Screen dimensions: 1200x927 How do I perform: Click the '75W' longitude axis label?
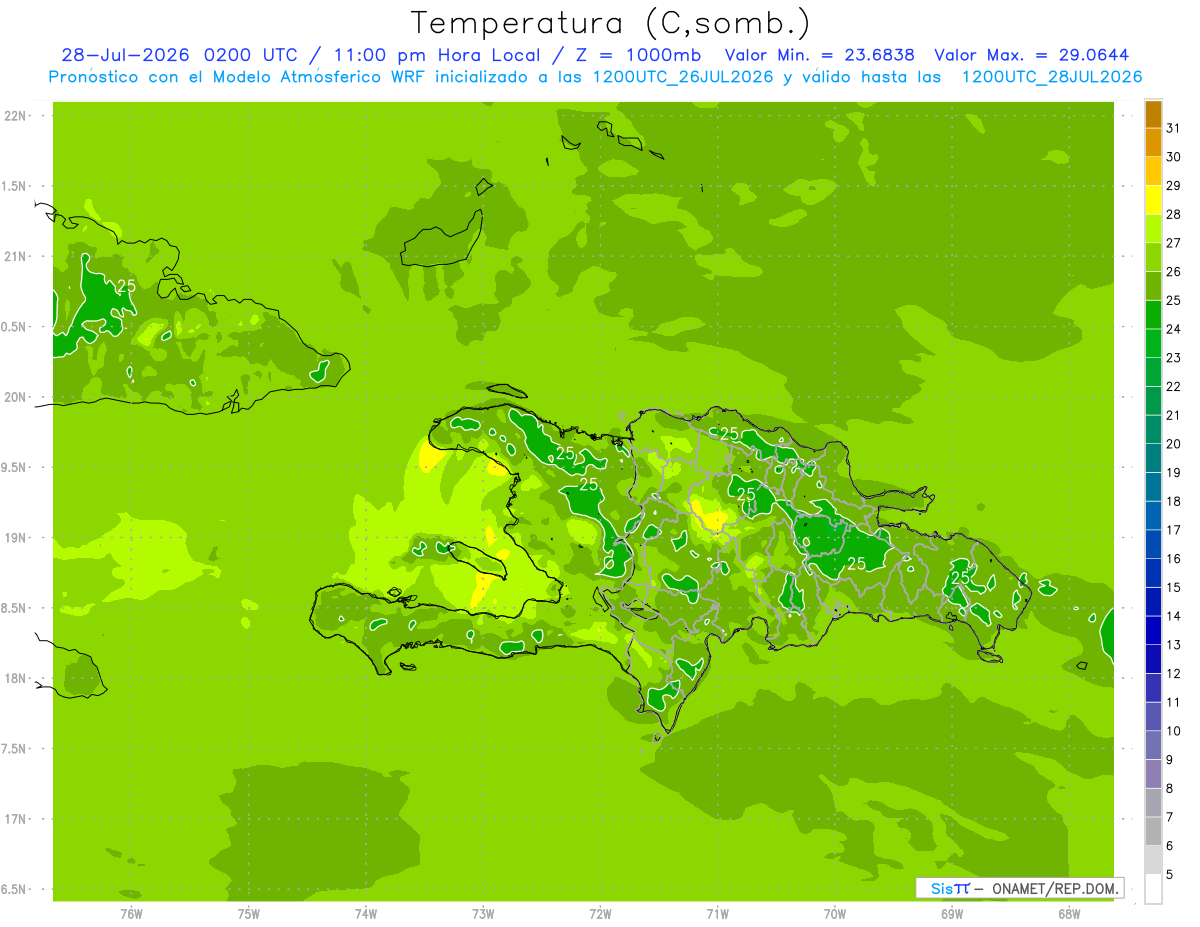[249, 914]
